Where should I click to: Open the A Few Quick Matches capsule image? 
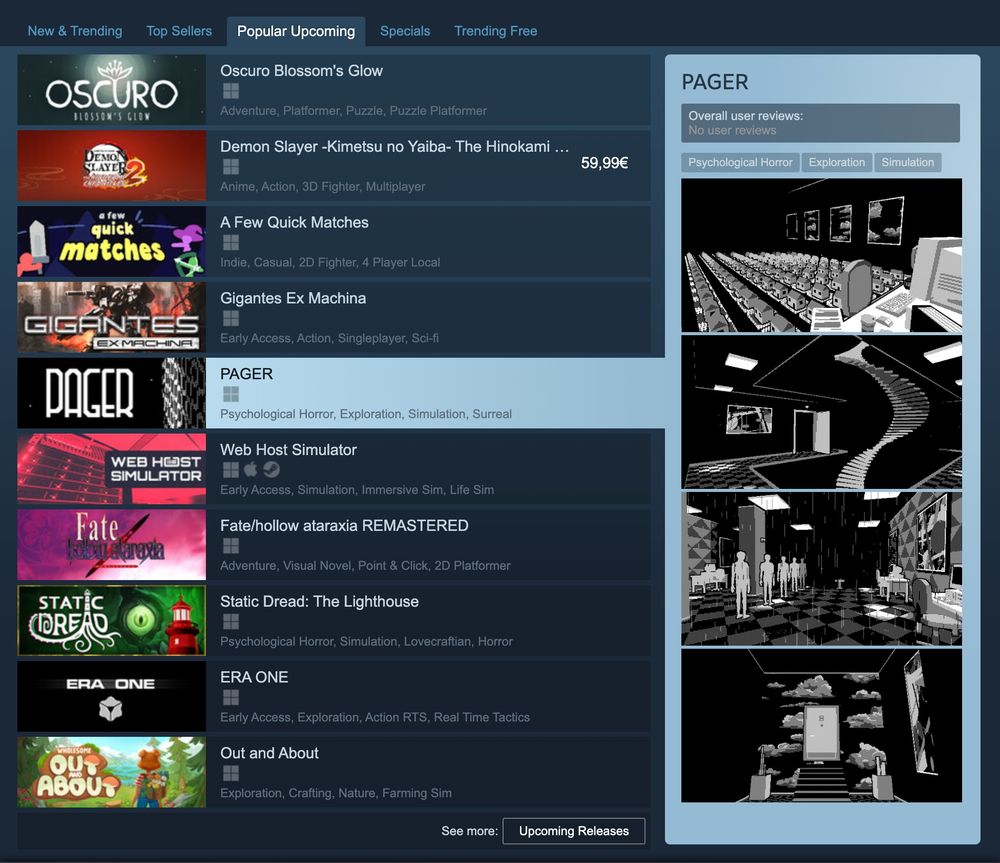[112, 242]
